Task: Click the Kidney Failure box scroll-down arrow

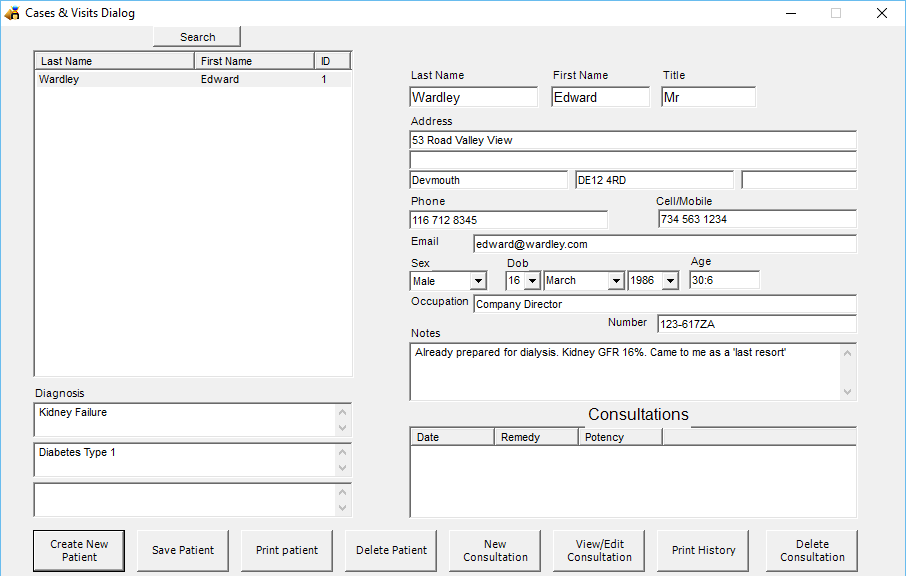Action: [x=343, y=428]
